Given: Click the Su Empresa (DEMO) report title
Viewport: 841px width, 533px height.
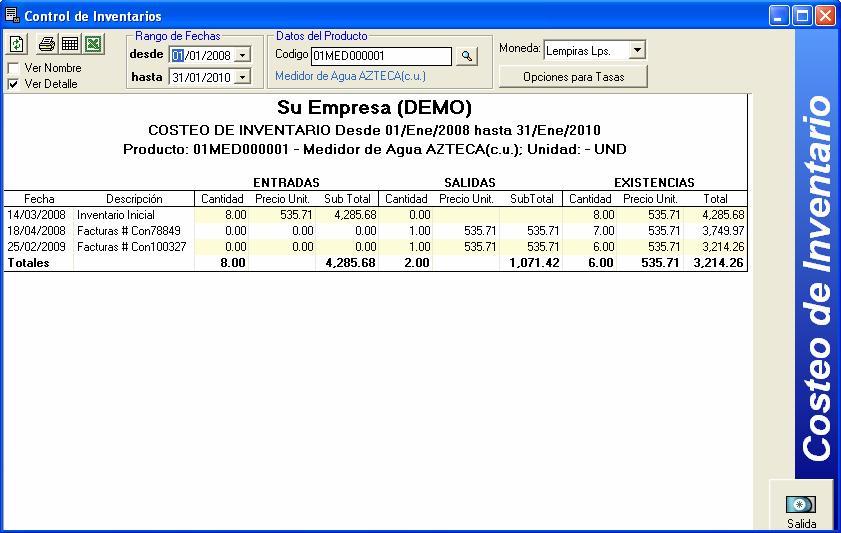Looking at the screenshot, I should [374, 107].
